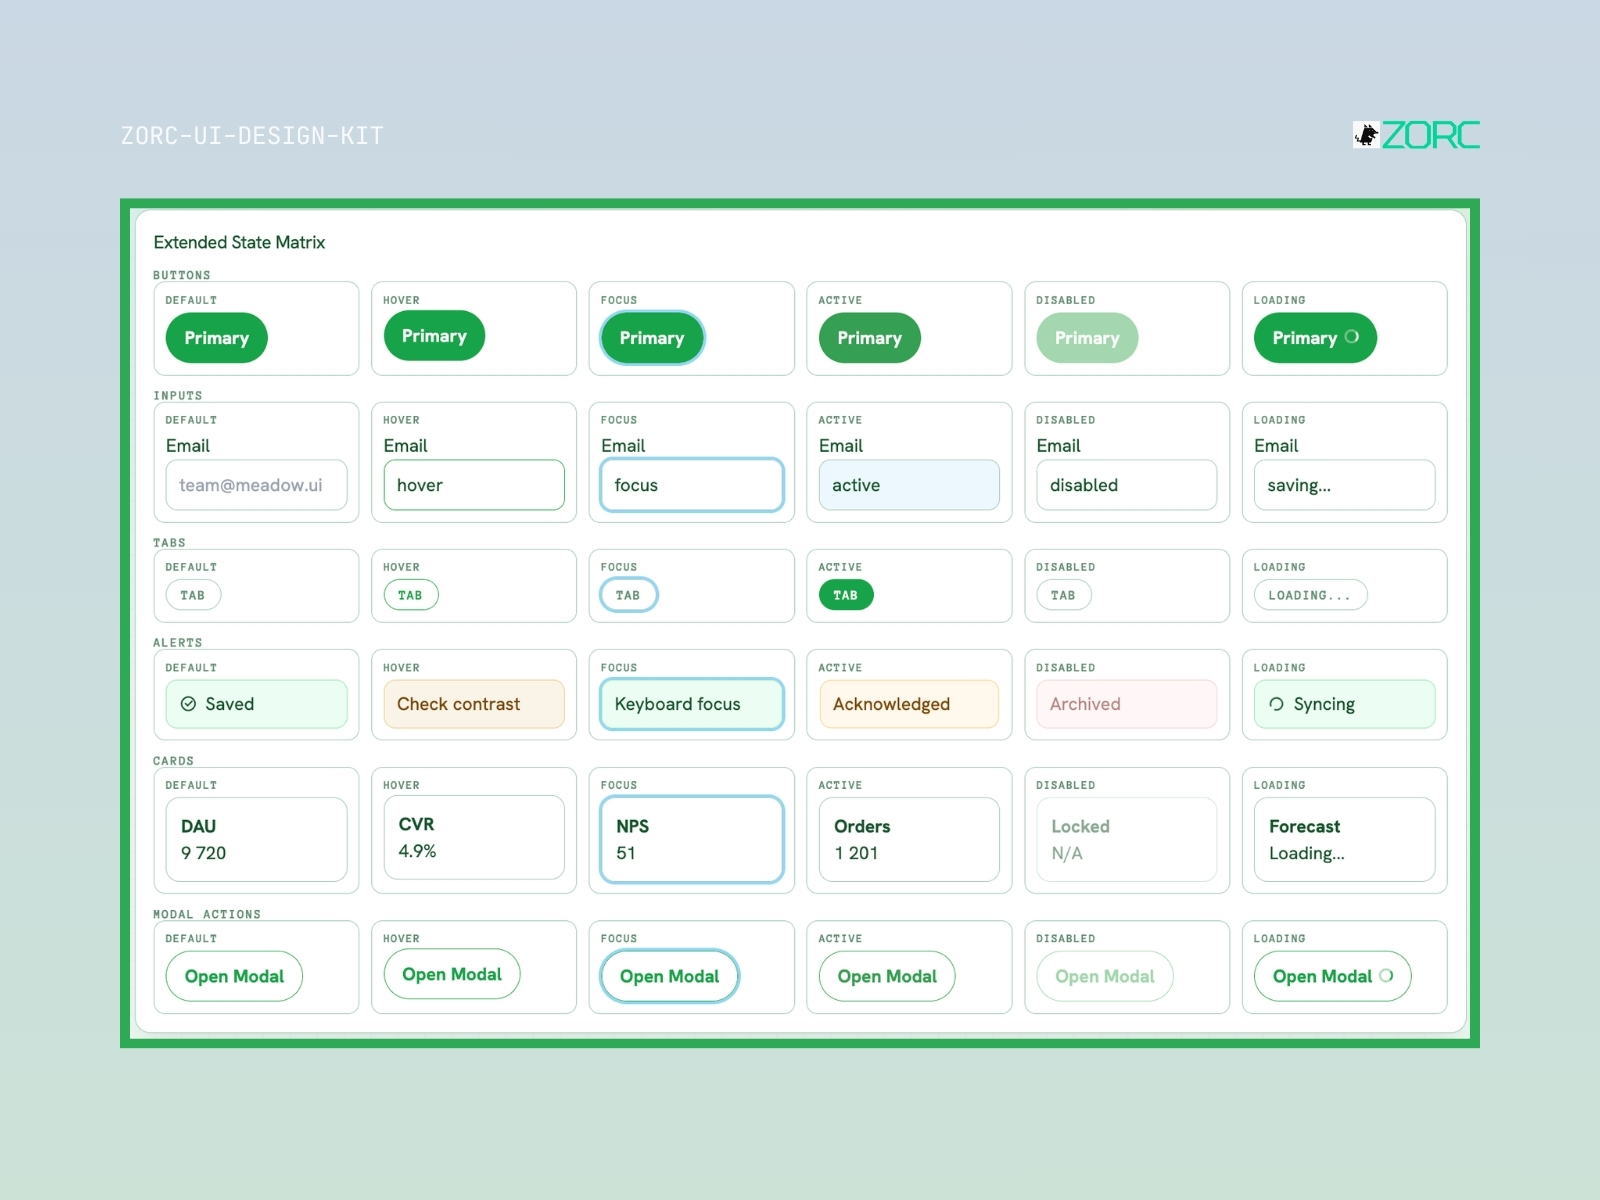Click the spinner icon on the loading Primary button

1352,337
